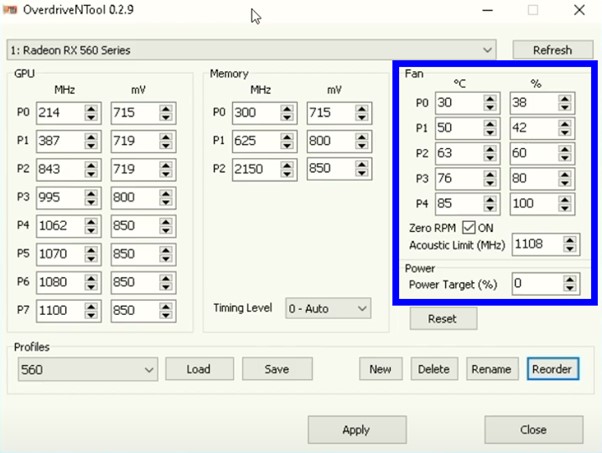Increase Power Target percentage spinner

(x=571, y=279)
